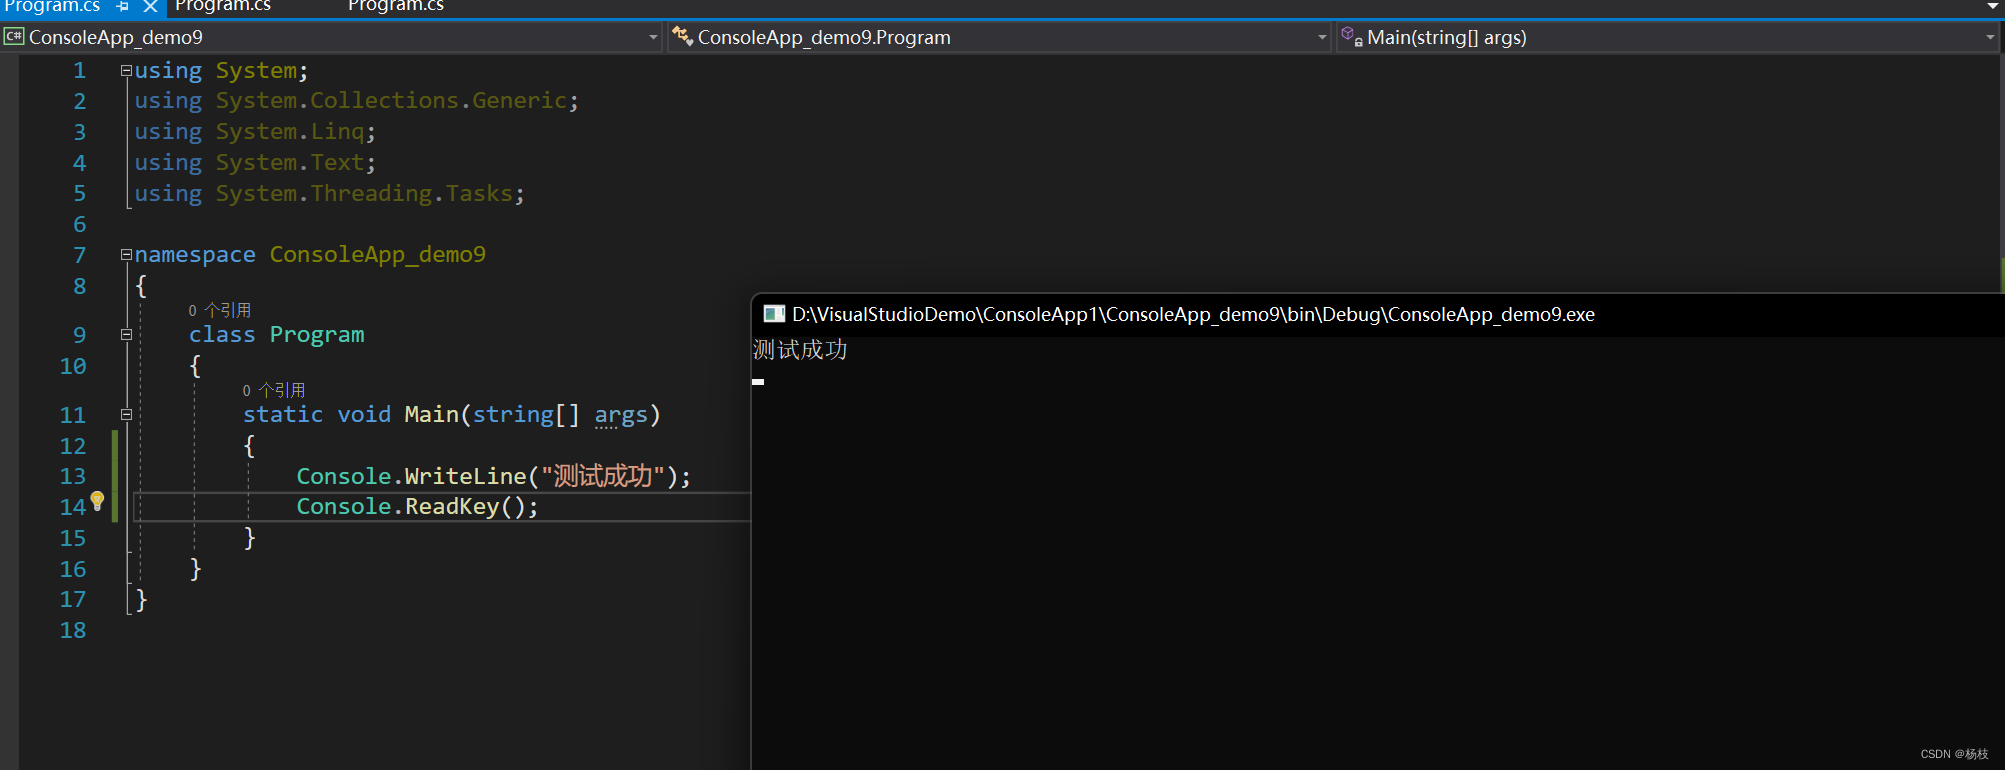The height and width of the screenshot is (770, 2005).
Task: Open the tab list overflow dropdown arrow
Action: (x=1992, y=6)
